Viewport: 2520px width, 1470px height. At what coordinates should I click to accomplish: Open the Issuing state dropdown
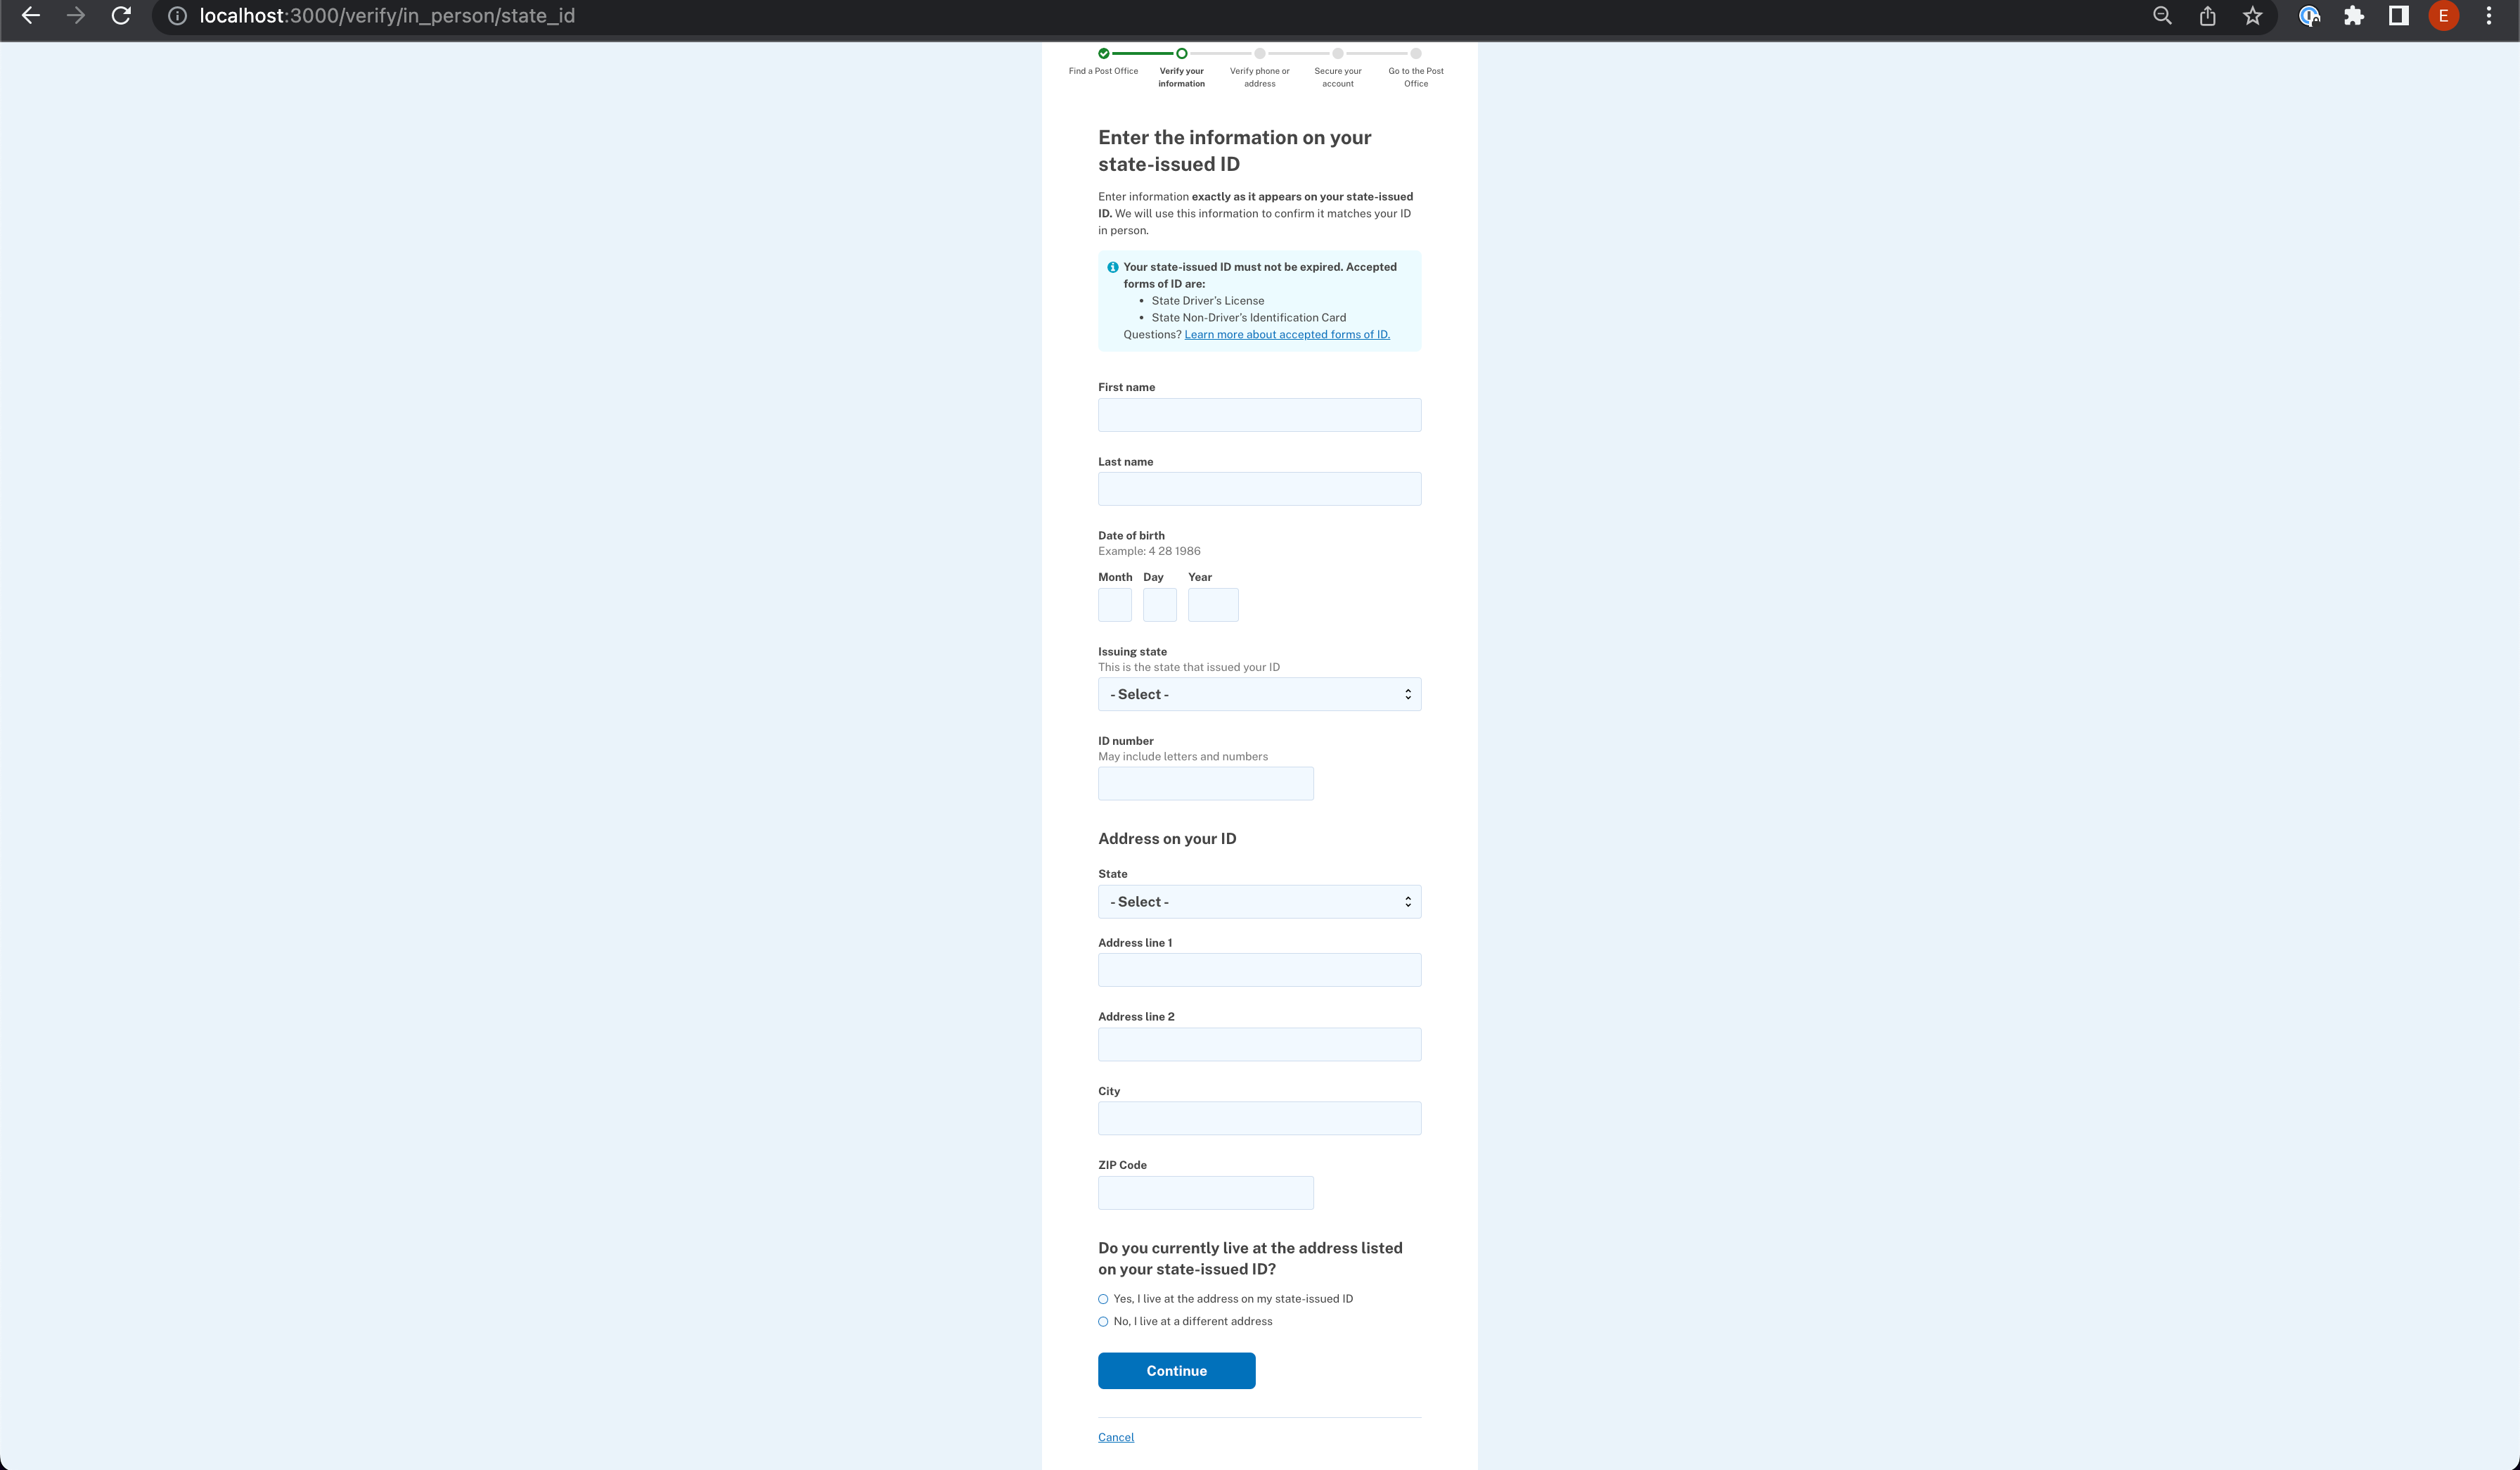pos(1259,694)
